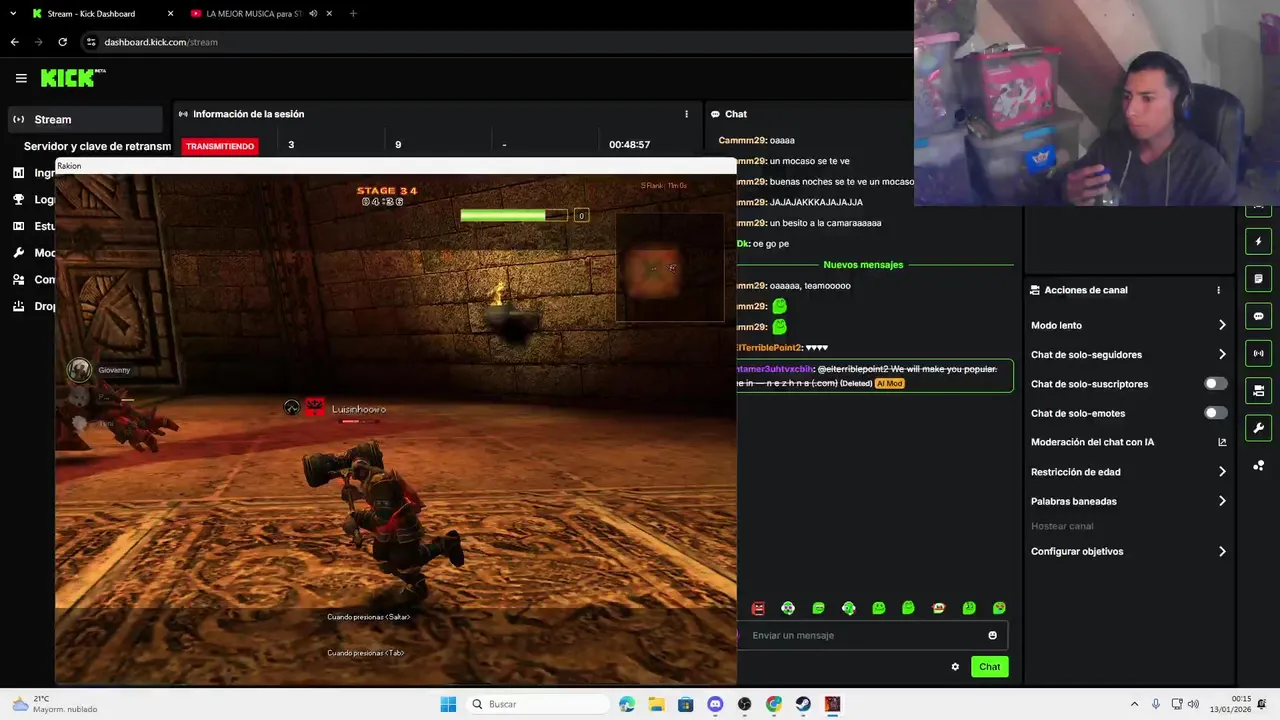Click the chat bubble widget icon
The height and width of the screenshot is (720, 1280).
coord(1258,316)
